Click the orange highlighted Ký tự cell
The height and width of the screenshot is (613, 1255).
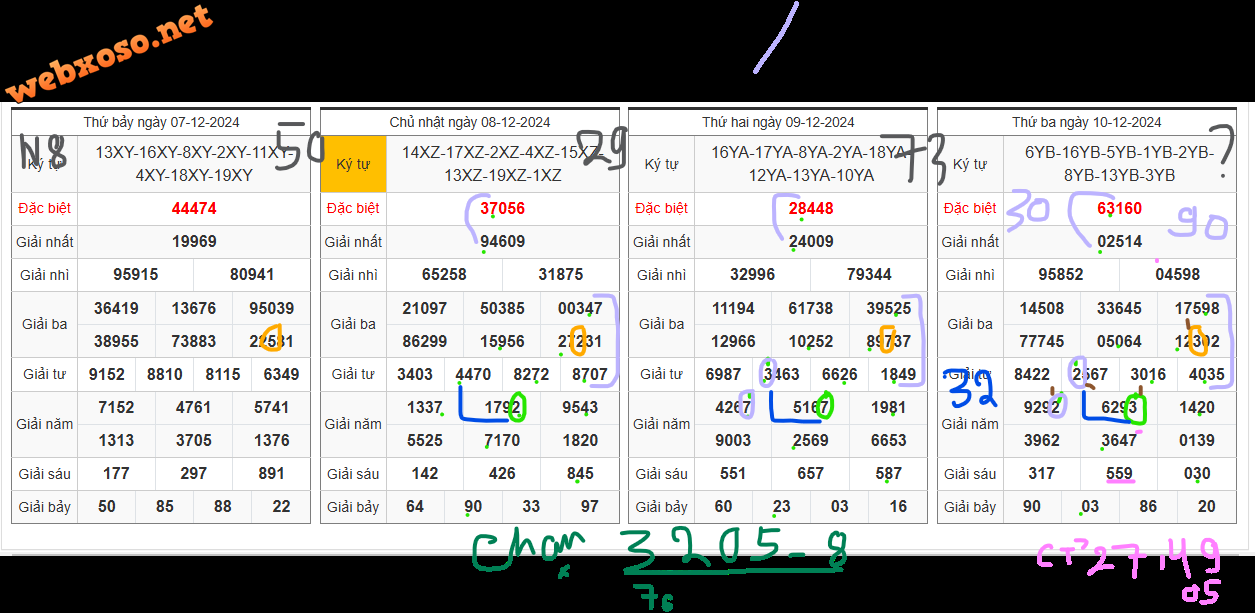pyautogui.click(x=353, y=164)
